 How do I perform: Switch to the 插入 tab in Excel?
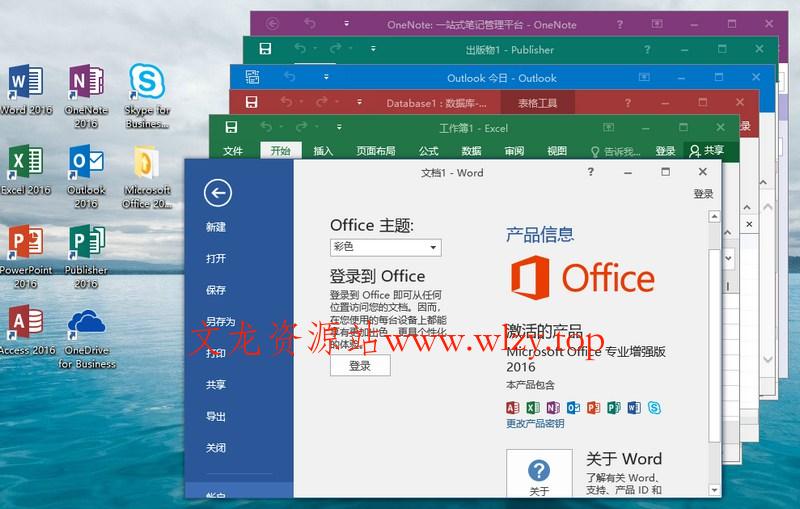(323, 151)
